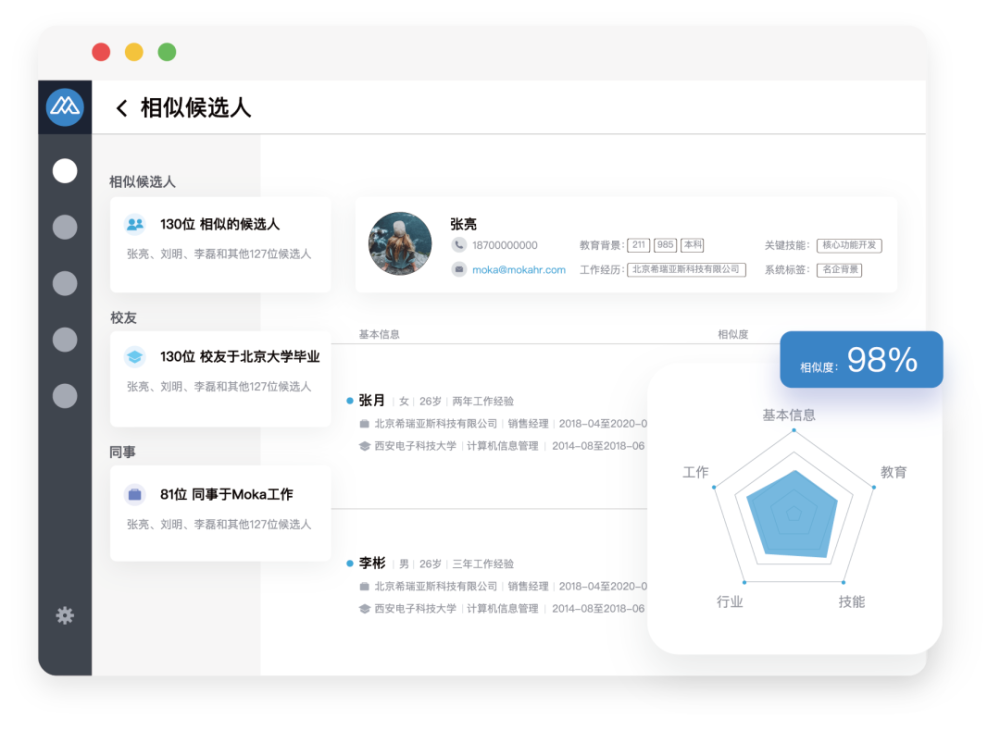Click the 北京希瑞亚斯科技有限公司 work history tag
Viewport: 1000px width, 731px height.
pos(686,270)
